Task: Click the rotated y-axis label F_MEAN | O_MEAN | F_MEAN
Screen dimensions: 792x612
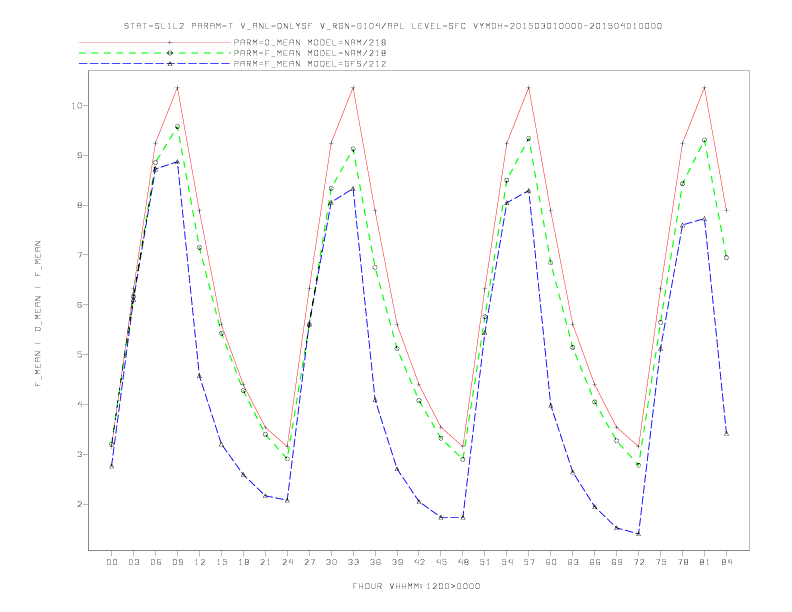Action: (38, 314)
